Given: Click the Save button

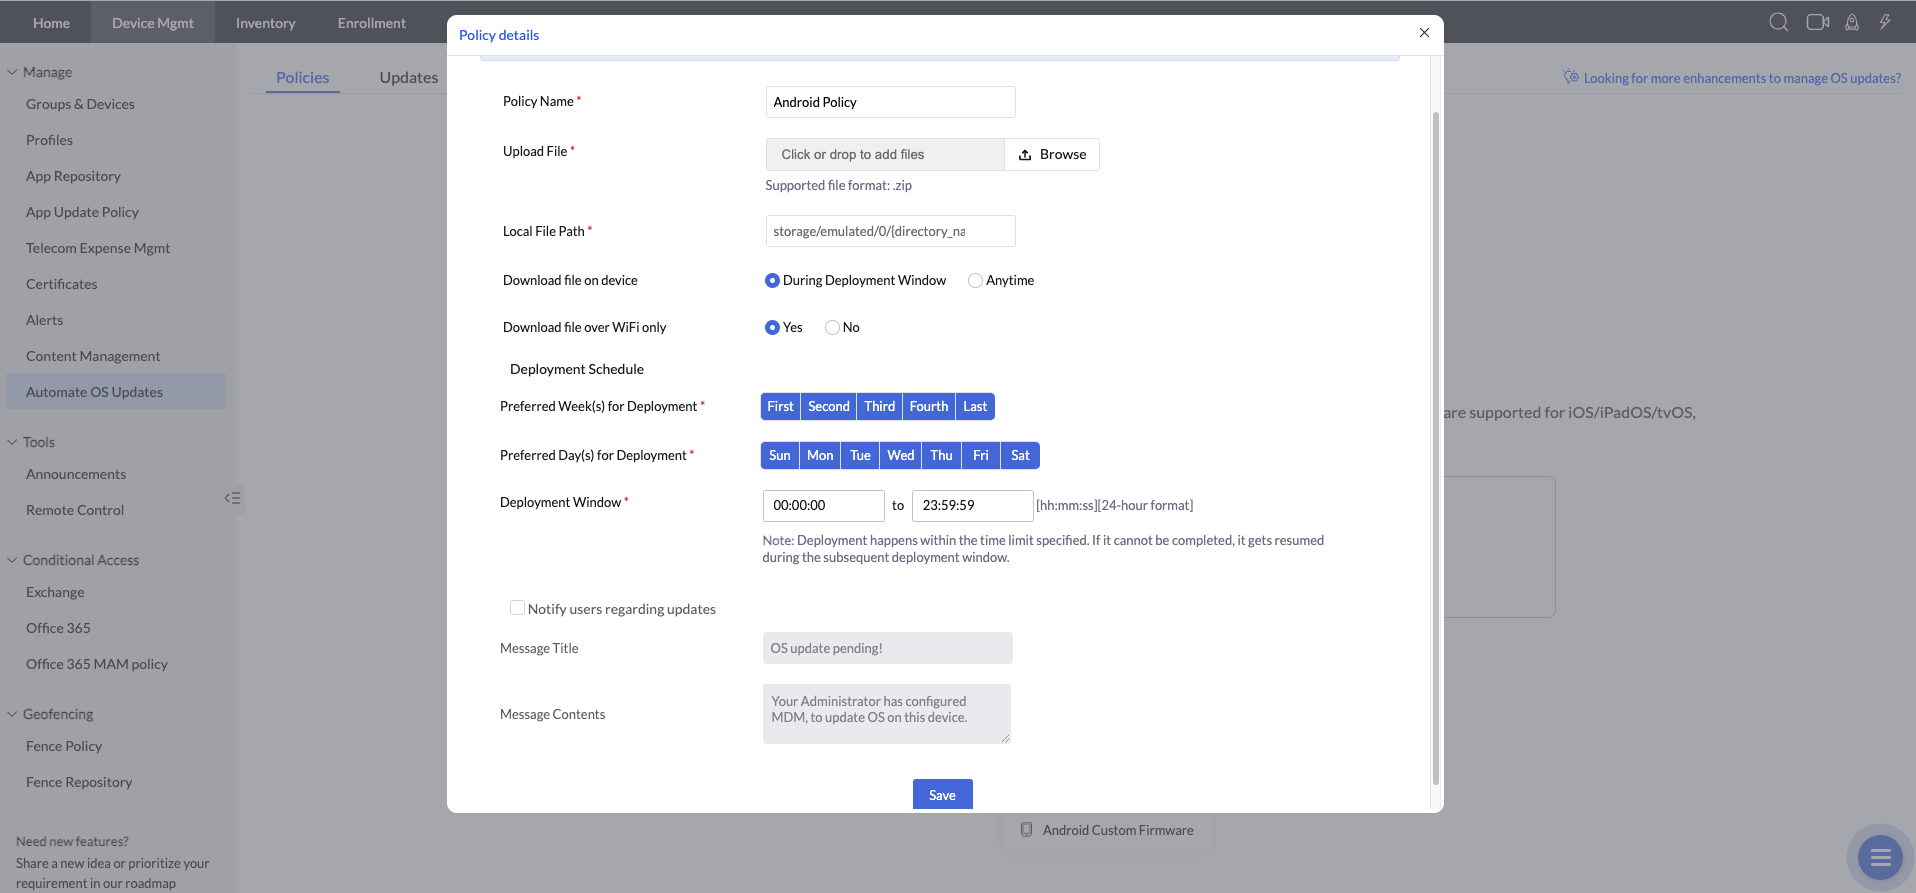Looking at the screenshot, I should click(942, 795).
